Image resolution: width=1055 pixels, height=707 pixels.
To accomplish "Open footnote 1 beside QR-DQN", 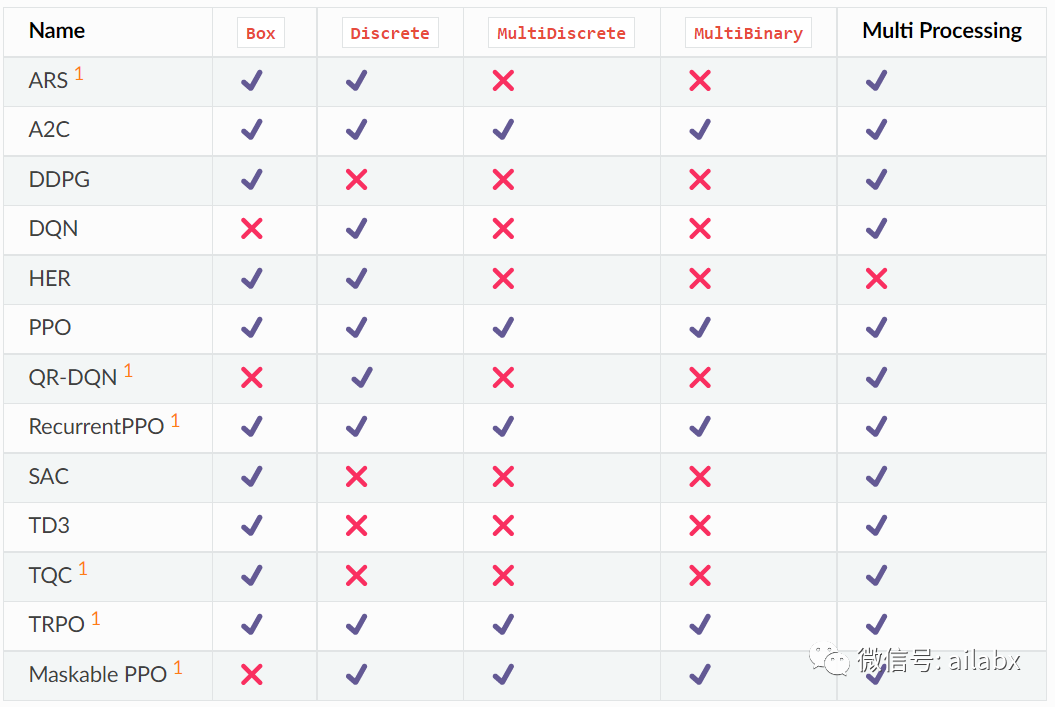I will [128, 371].
